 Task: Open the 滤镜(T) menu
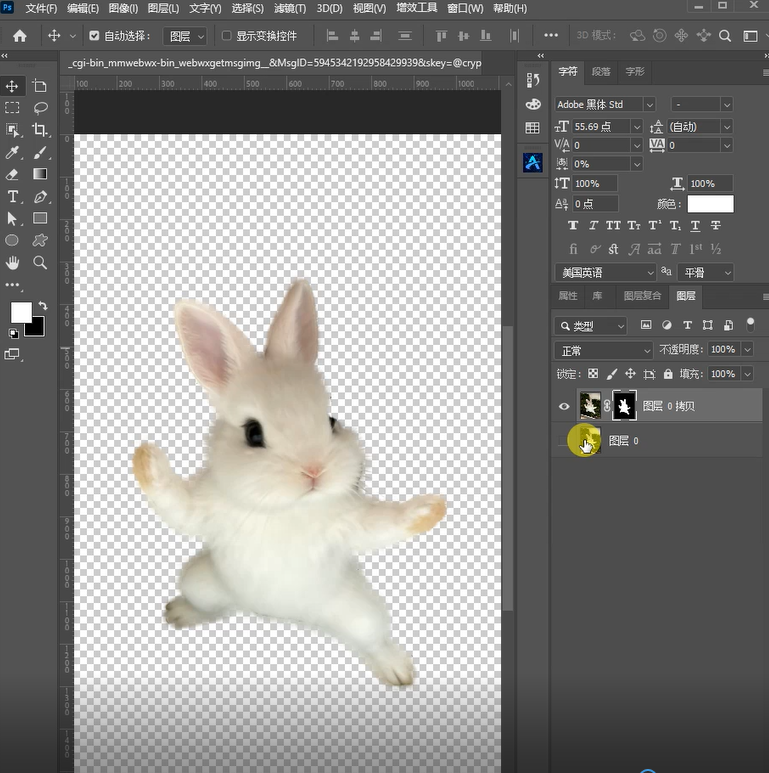(x=290, y=8)
